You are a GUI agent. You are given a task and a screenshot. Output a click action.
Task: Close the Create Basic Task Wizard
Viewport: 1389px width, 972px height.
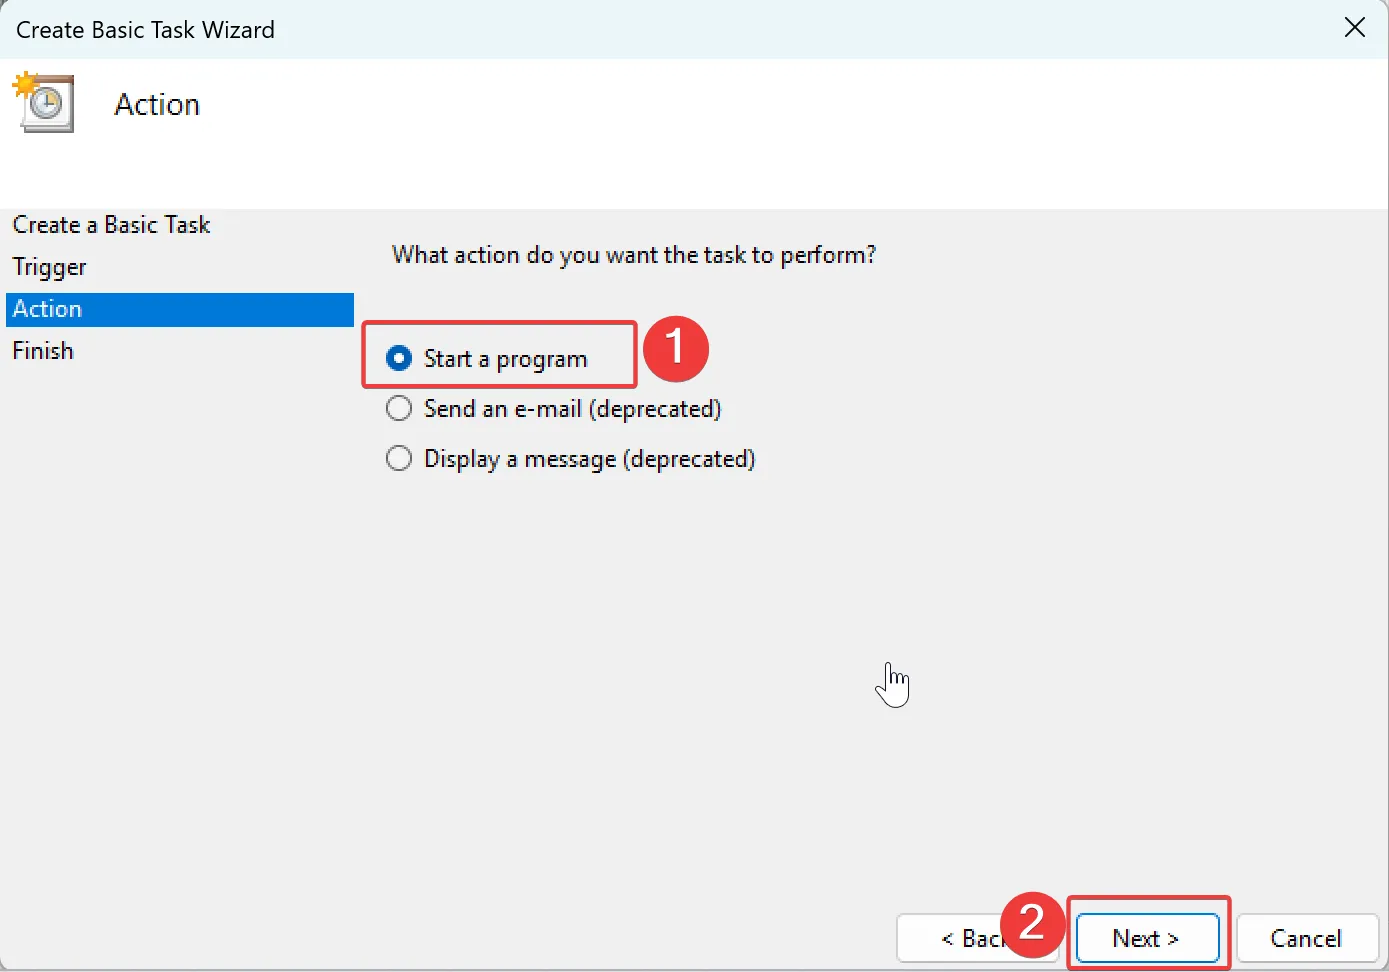coord(1355,27)
